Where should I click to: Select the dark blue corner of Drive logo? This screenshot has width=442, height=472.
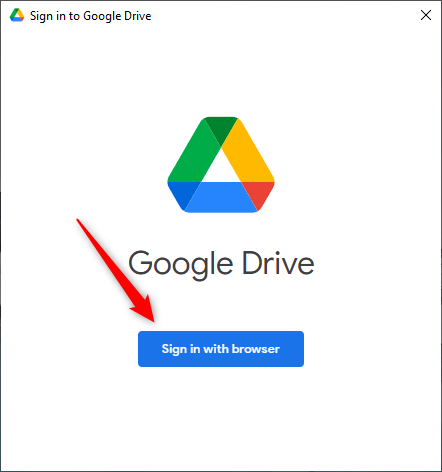pyautogui.click(x=182, y=193)
